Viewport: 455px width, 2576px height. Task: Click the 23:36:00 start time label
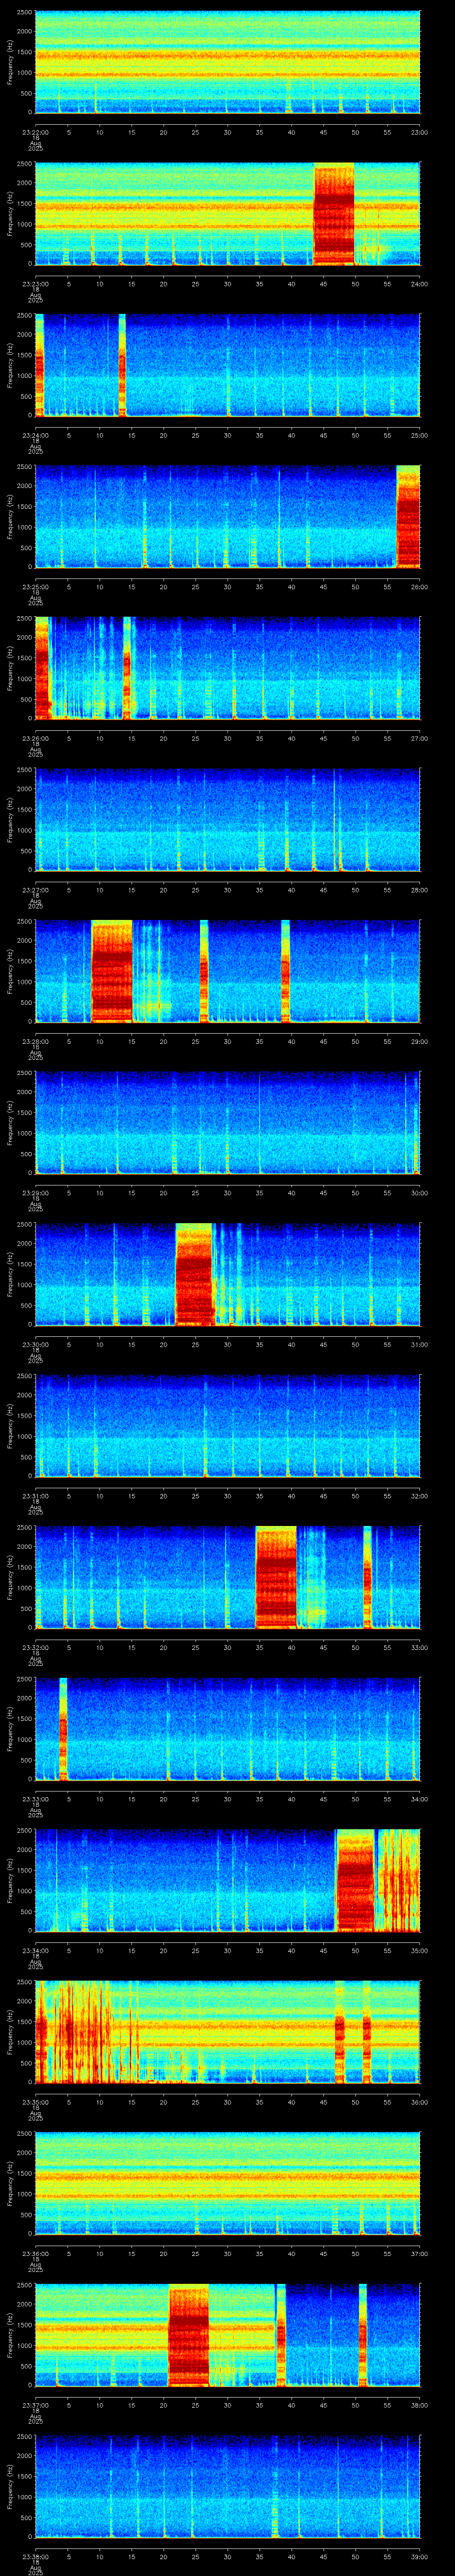(35, 2255)
